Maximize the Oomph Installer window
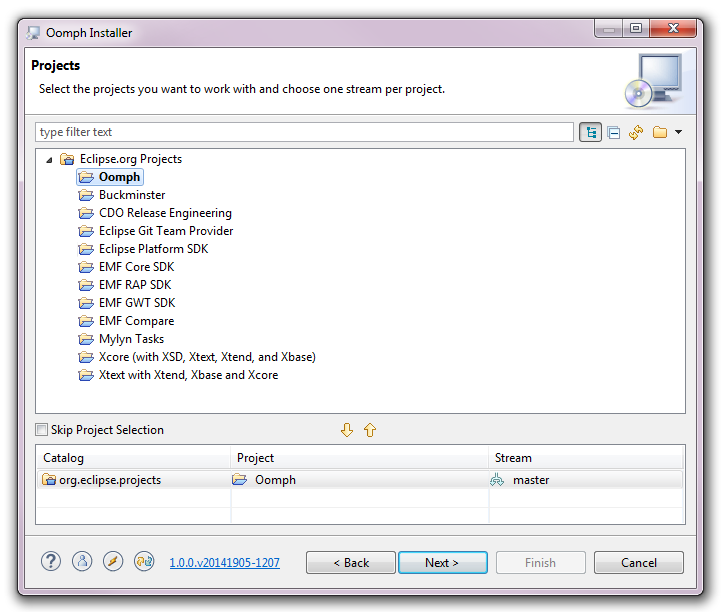This screenshot has height=612, width=721. (x=635, y=29)
